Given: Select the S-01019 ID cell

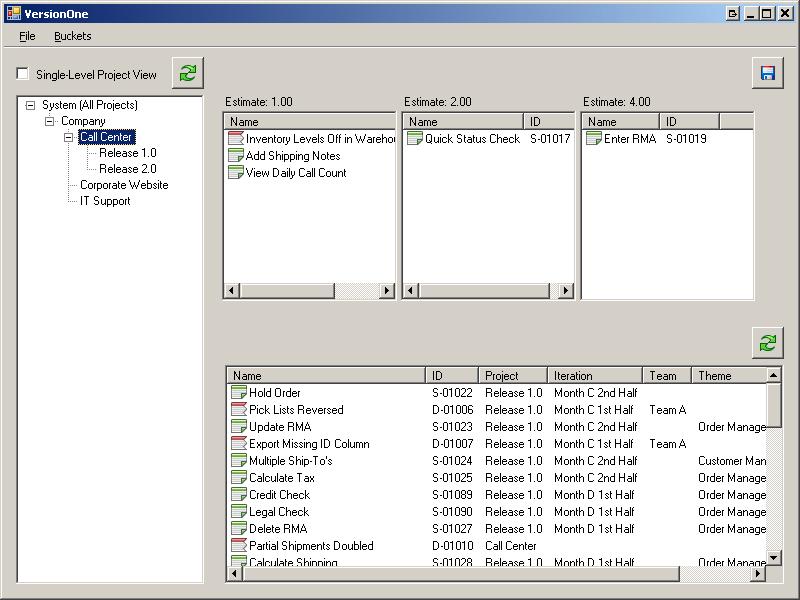Looking at the screenshot, I should pos(686,138).
